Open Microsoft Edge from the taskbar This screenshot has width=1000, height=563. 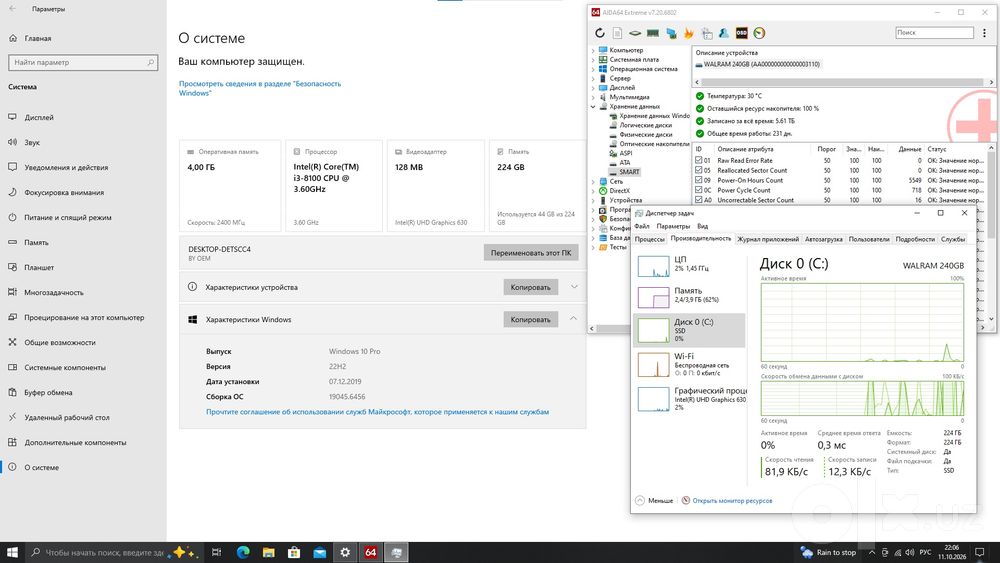[x=243, y=552]
